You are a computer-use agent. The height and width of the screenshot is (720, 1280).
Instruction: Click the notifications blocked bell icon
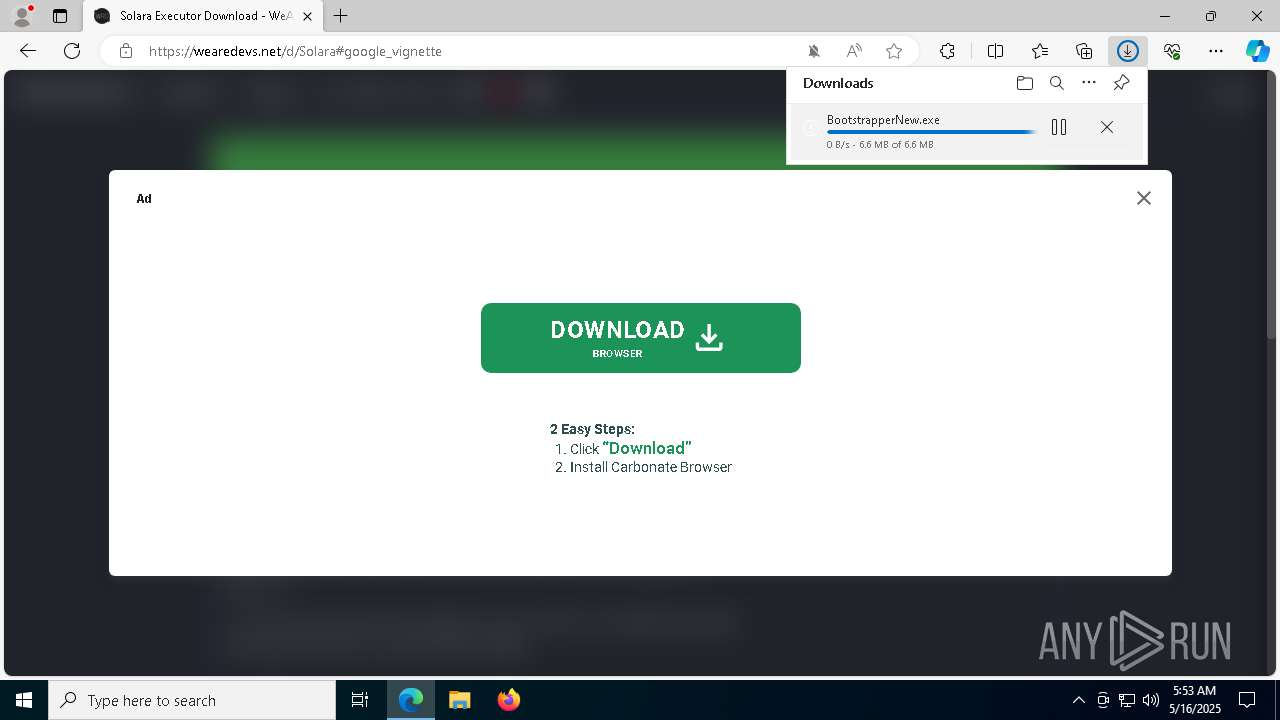tap(814, 51)
